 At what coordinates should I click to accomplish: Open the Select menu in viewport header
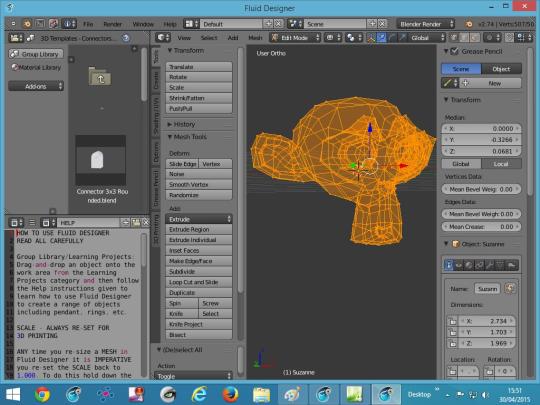coord(209,38)
